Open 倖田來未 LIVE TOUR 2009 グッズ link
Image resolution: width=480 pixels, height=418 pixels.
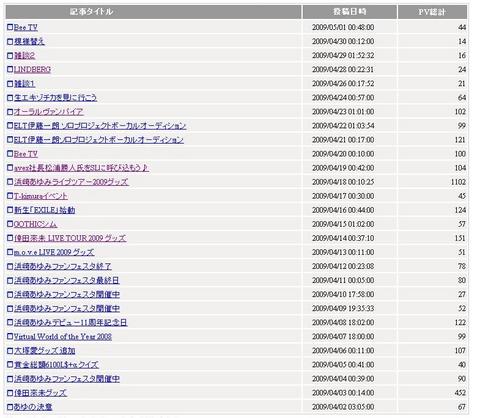tap(70, 238)
